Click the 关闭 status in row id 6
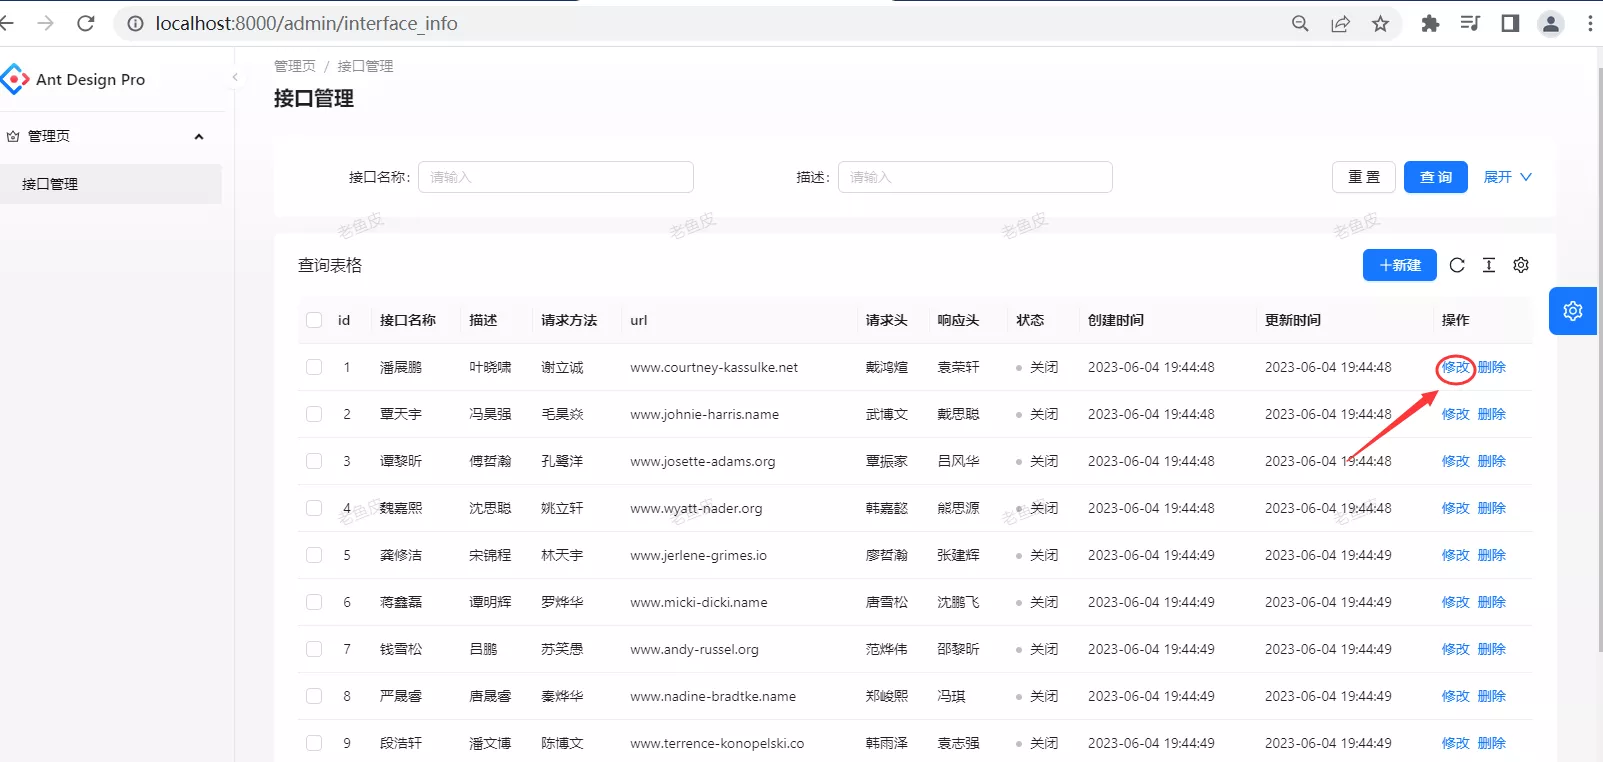Screen dimensions: 1603x762 click(1044, 602)
